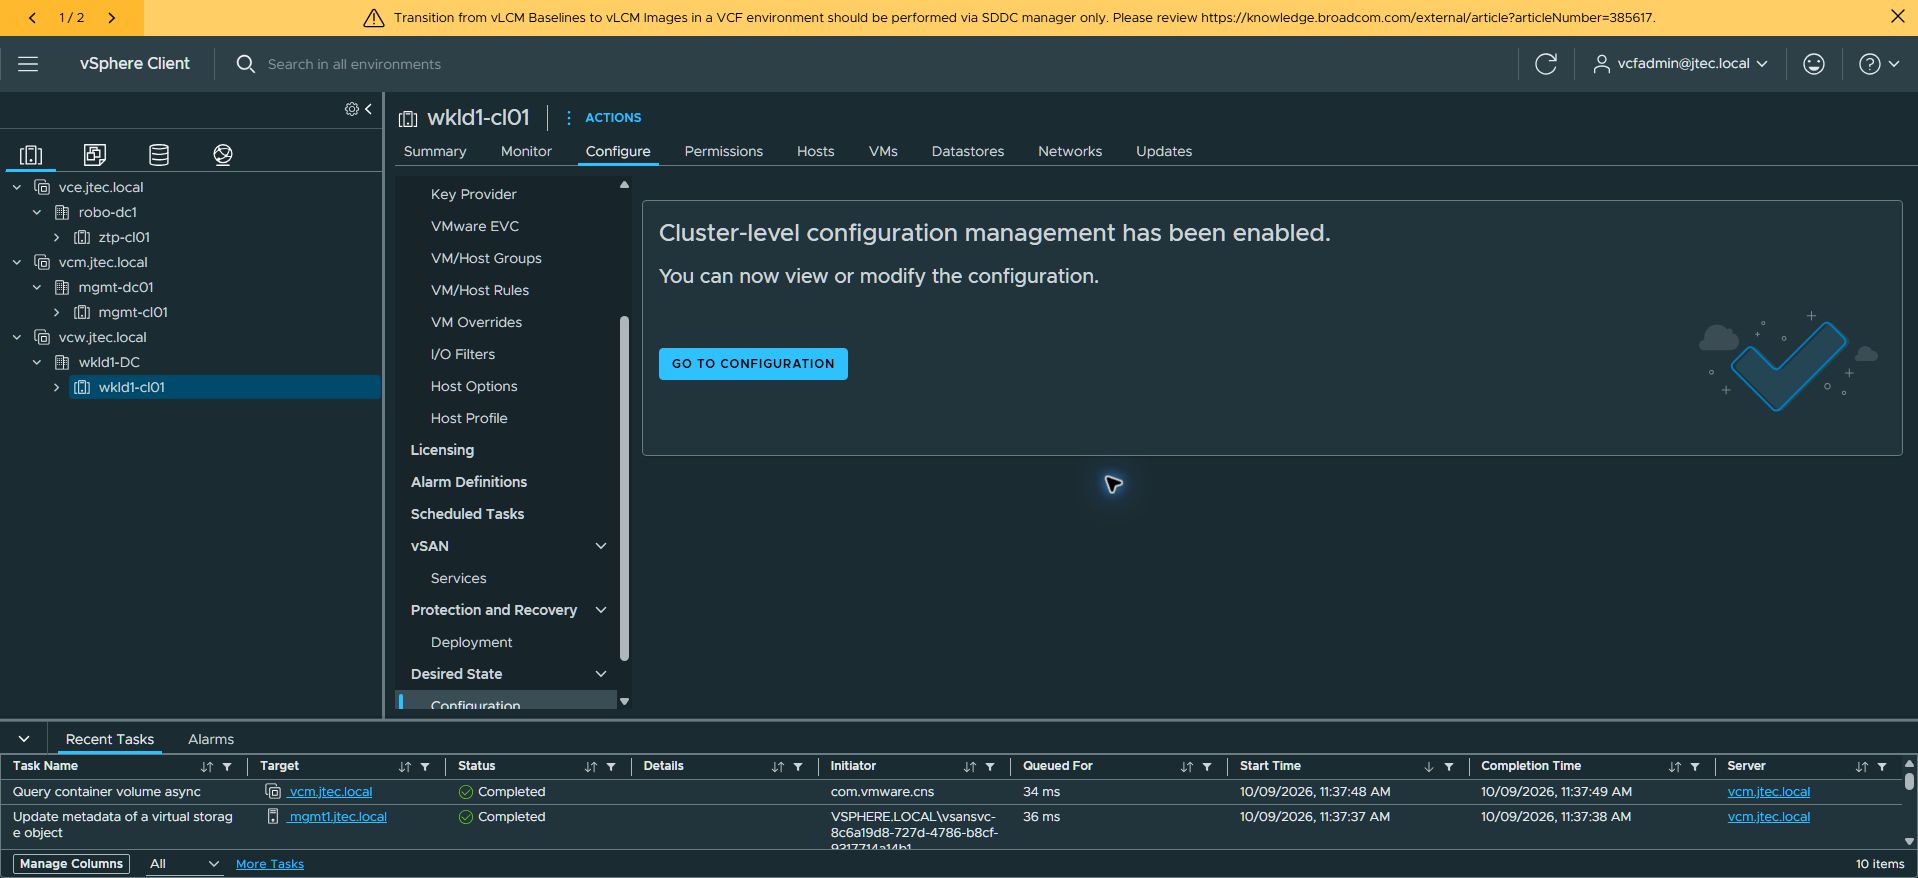Dismiss the yellow warning banner

1898,16
